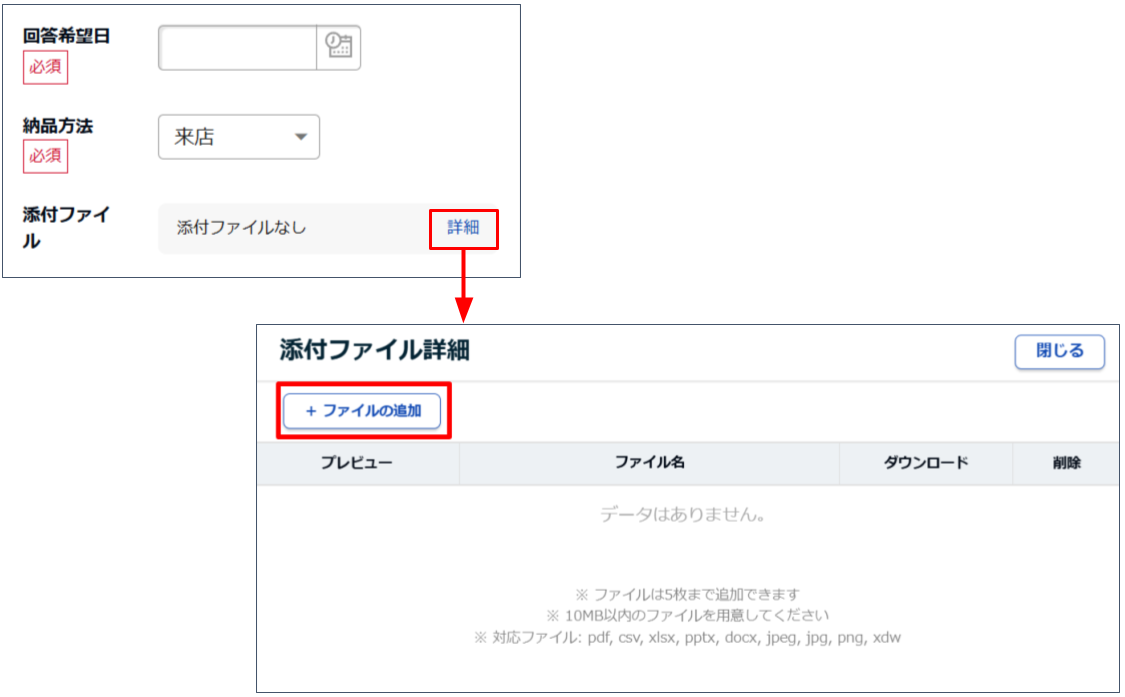The height and width of the screenshot is (697, 1125).
Task: Select the プレビュー column header
Action: [357, 463]
